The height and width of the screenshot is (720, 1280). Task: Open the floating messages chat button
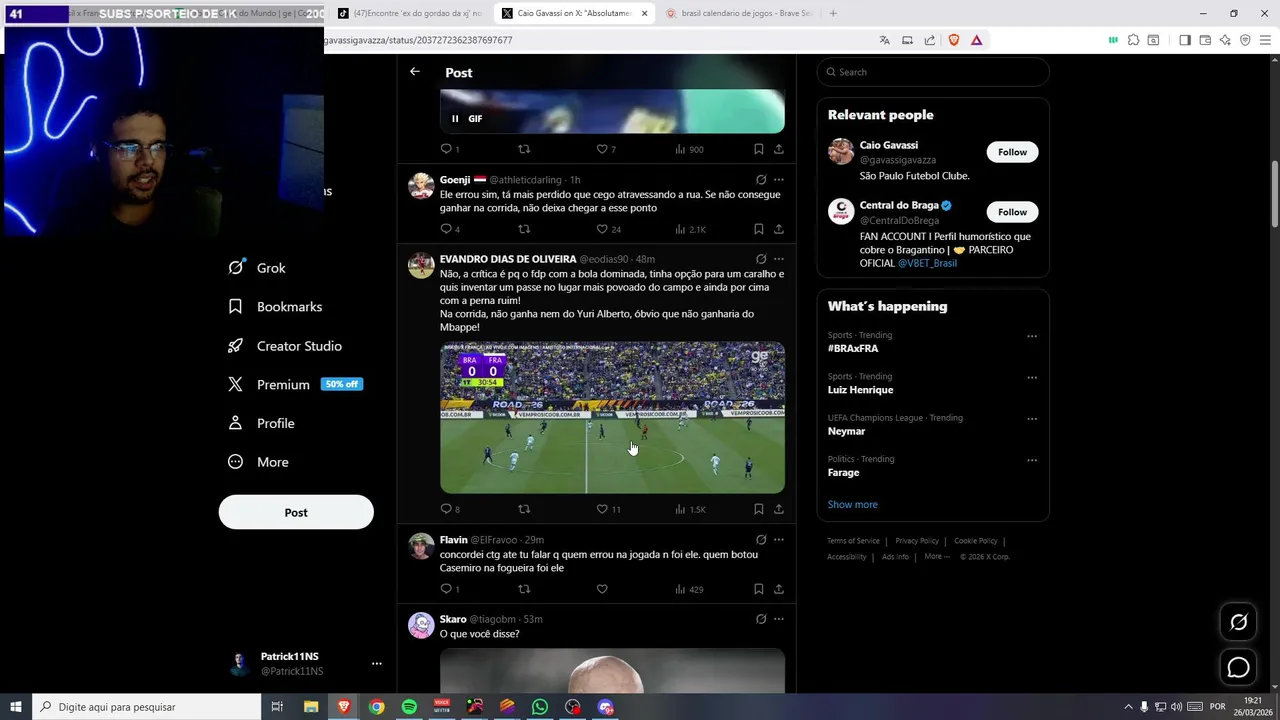(x=1238, y=667)
